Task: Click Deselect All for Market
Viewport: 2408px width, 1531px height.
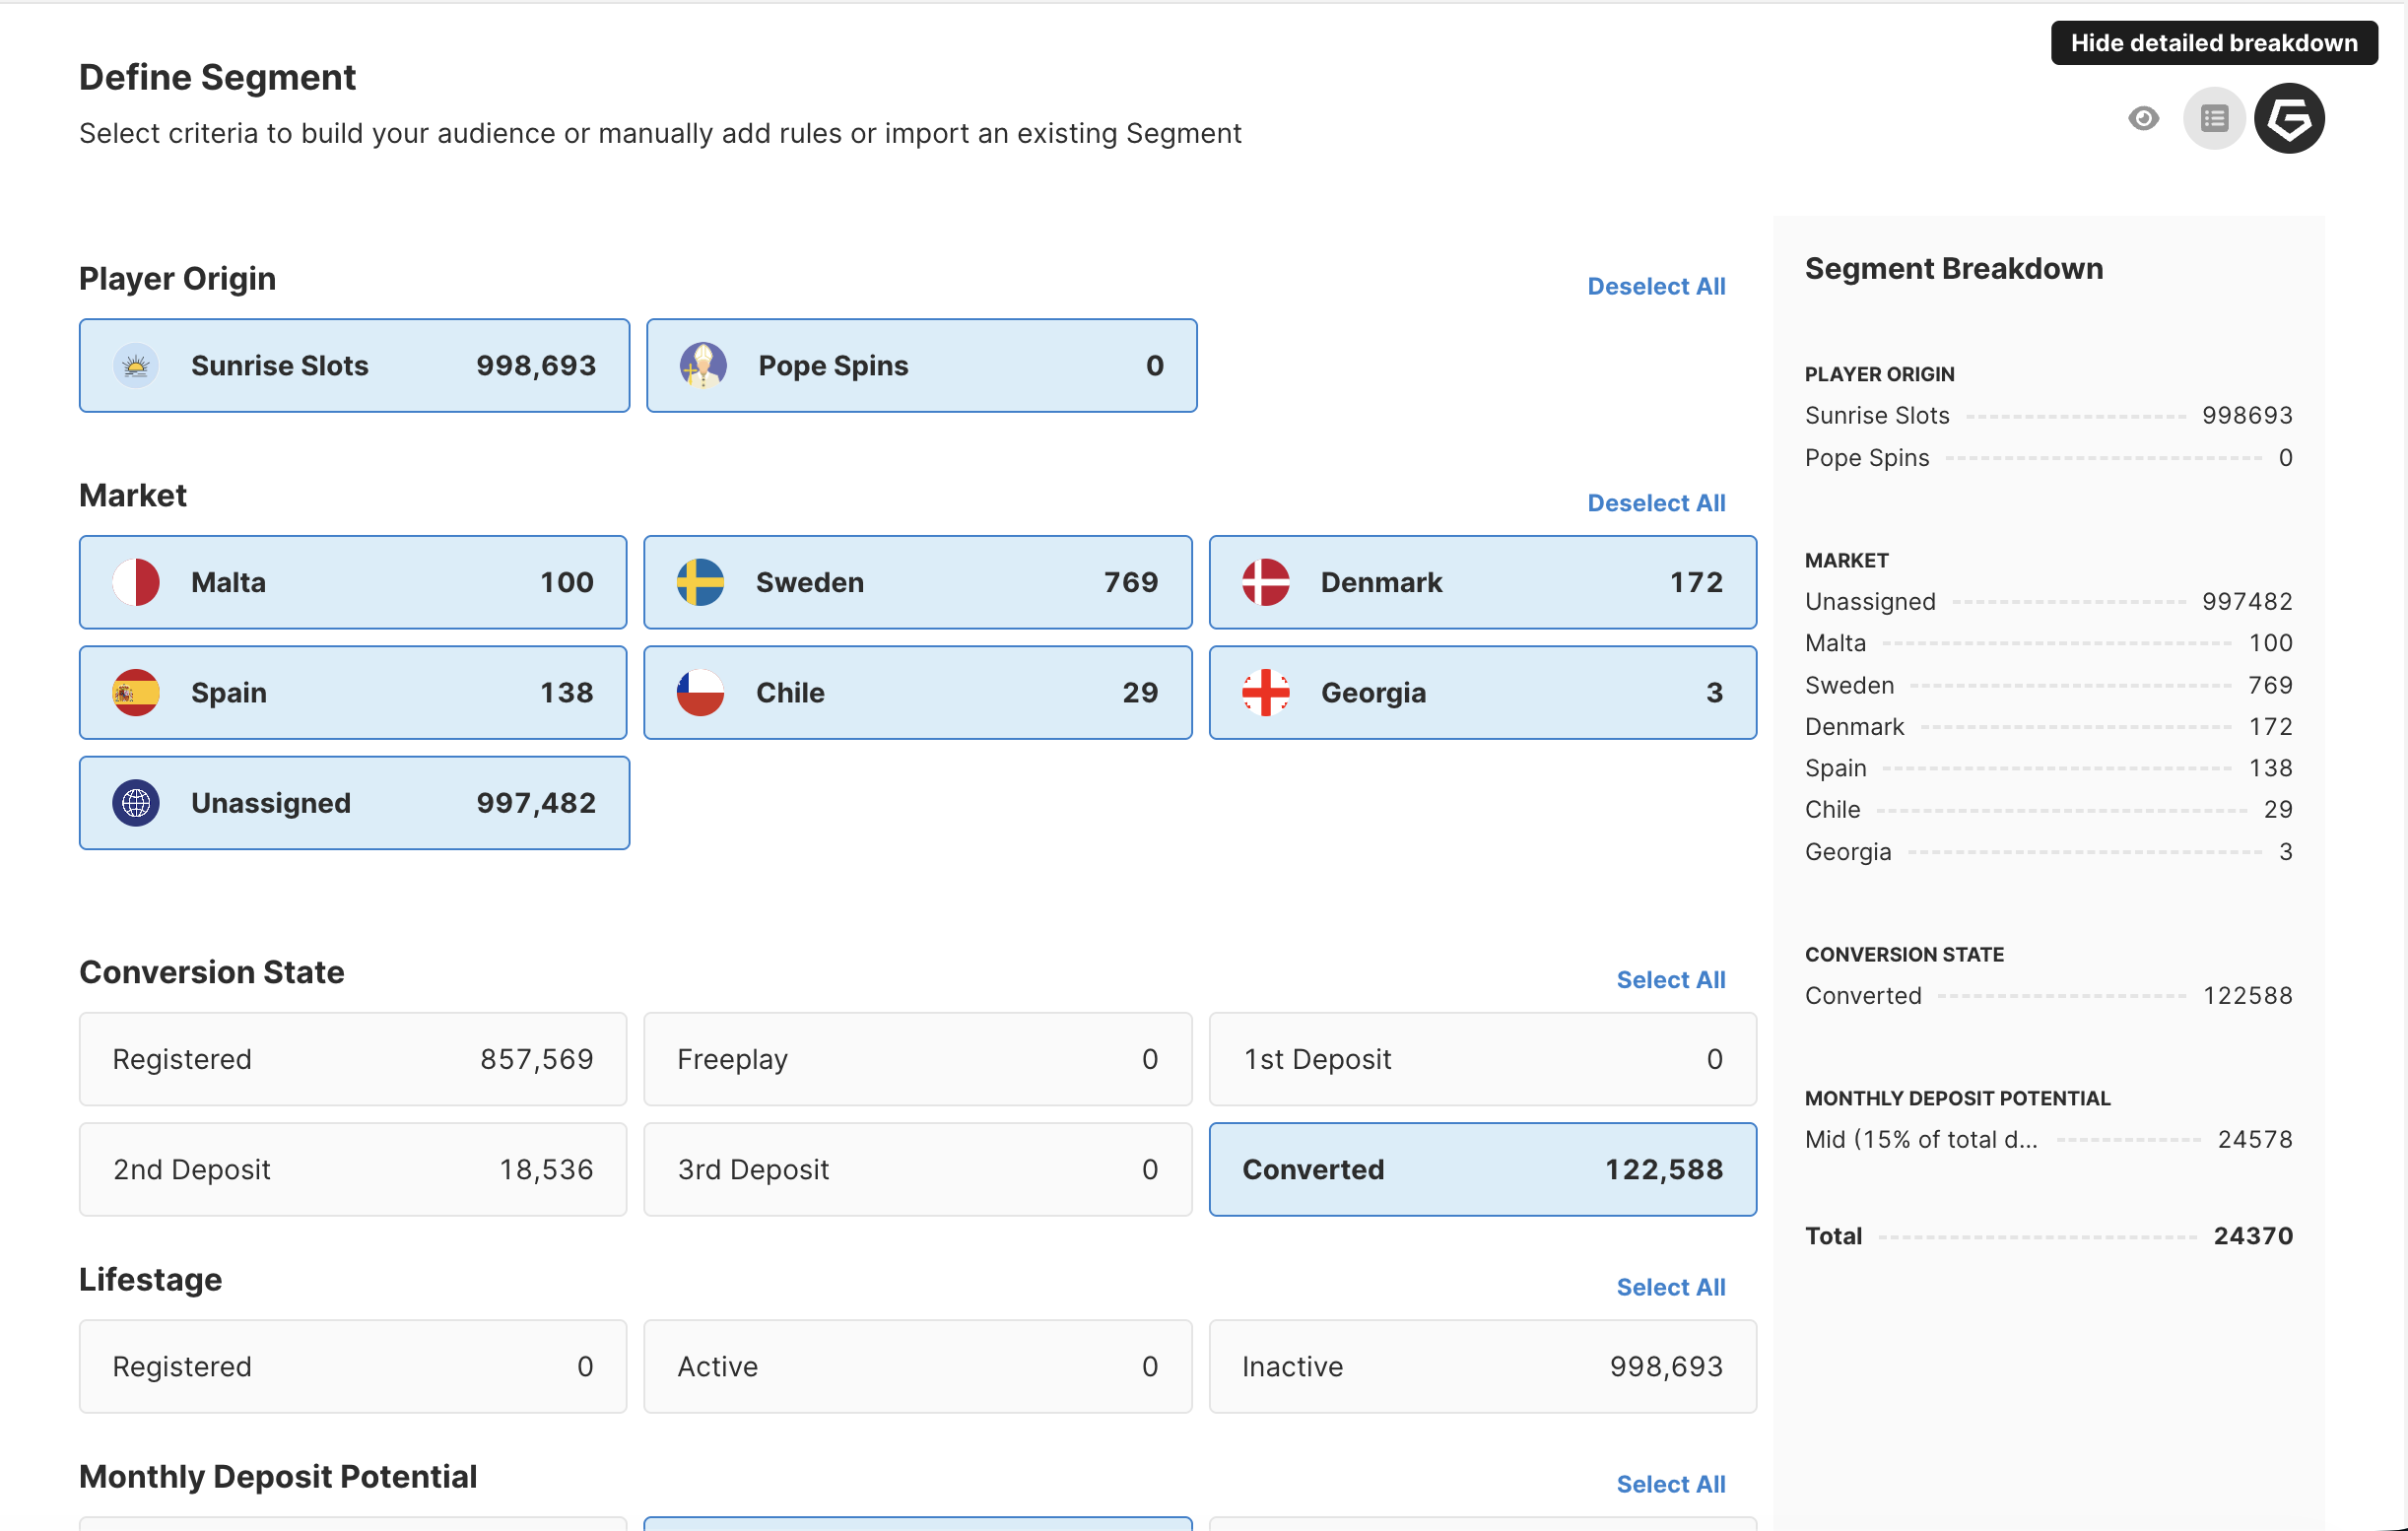Action: (1656, 503)
